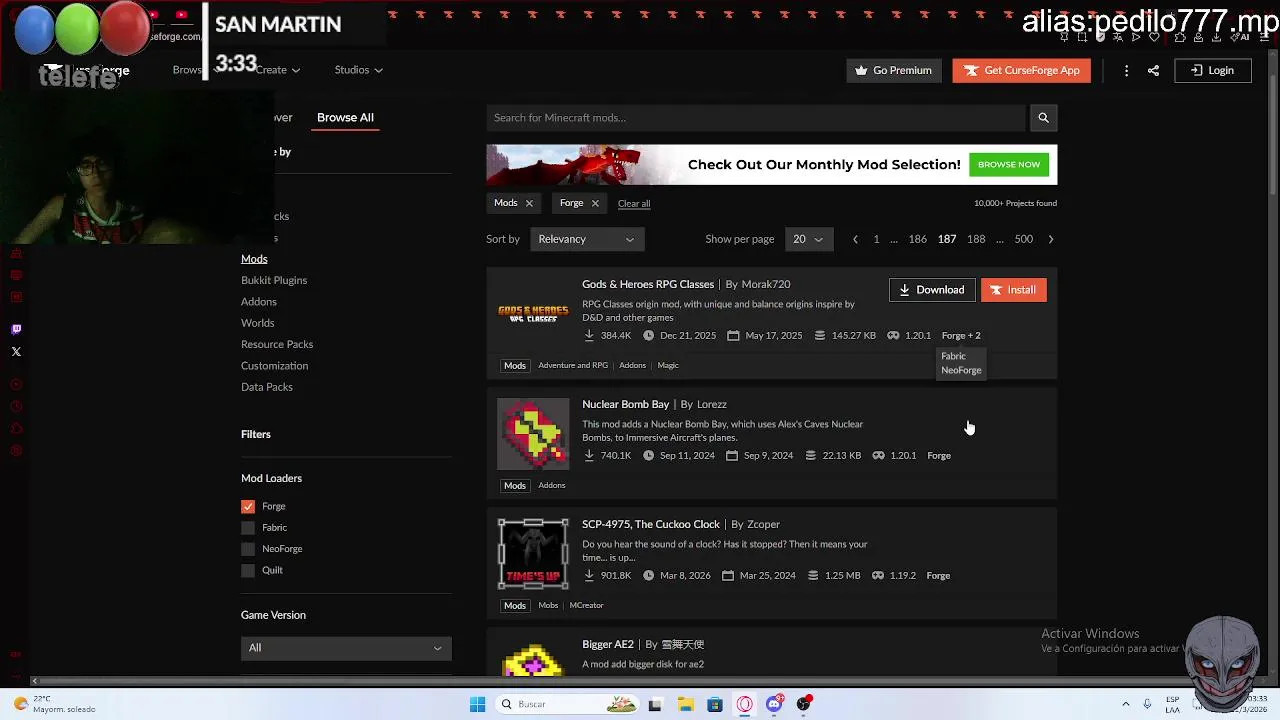
Task: Click the browser heart bookmark icon
Action: 1154,37
